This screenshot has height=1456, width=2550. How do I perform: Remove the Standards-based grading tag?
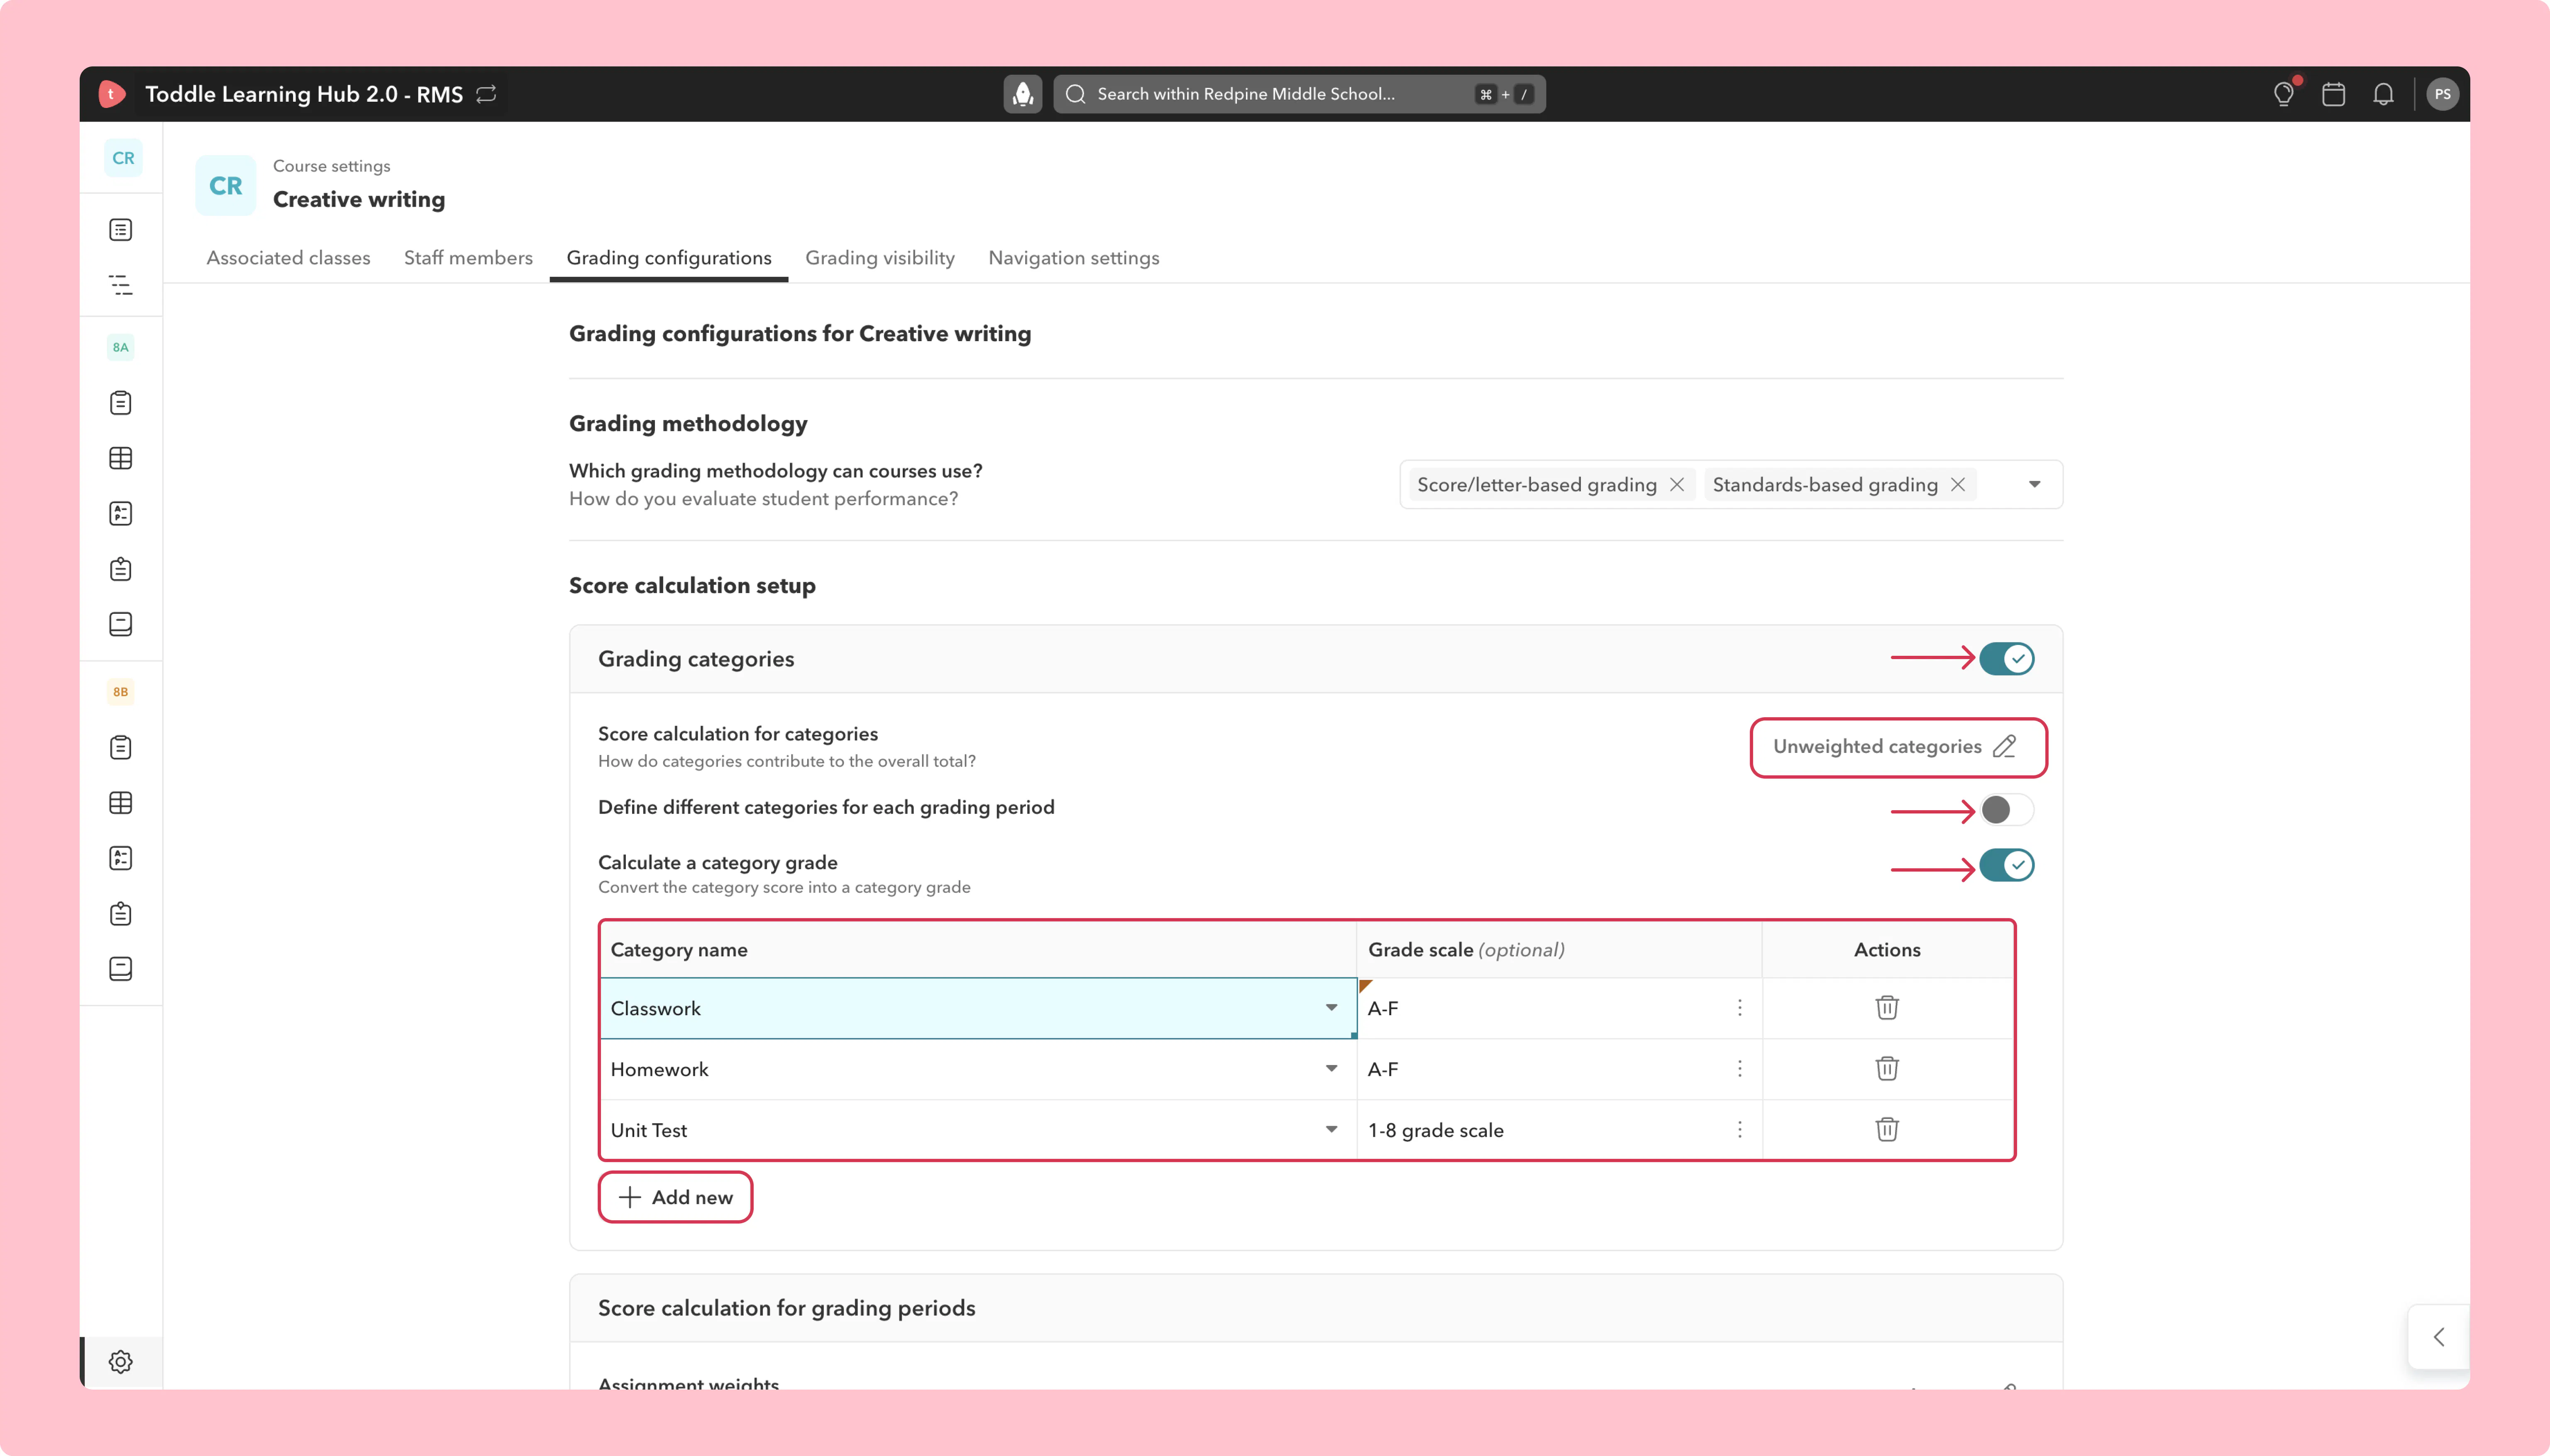tap(1958, 485)
